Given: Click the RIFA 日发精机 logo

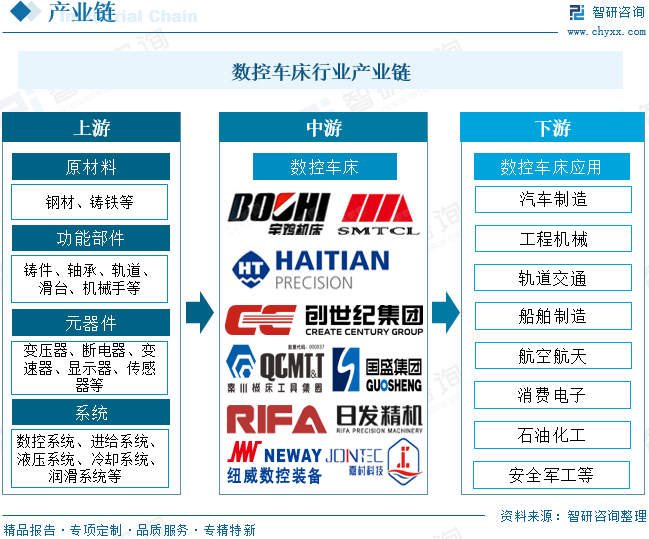Looking at the screenshot, I should point(324,419).
